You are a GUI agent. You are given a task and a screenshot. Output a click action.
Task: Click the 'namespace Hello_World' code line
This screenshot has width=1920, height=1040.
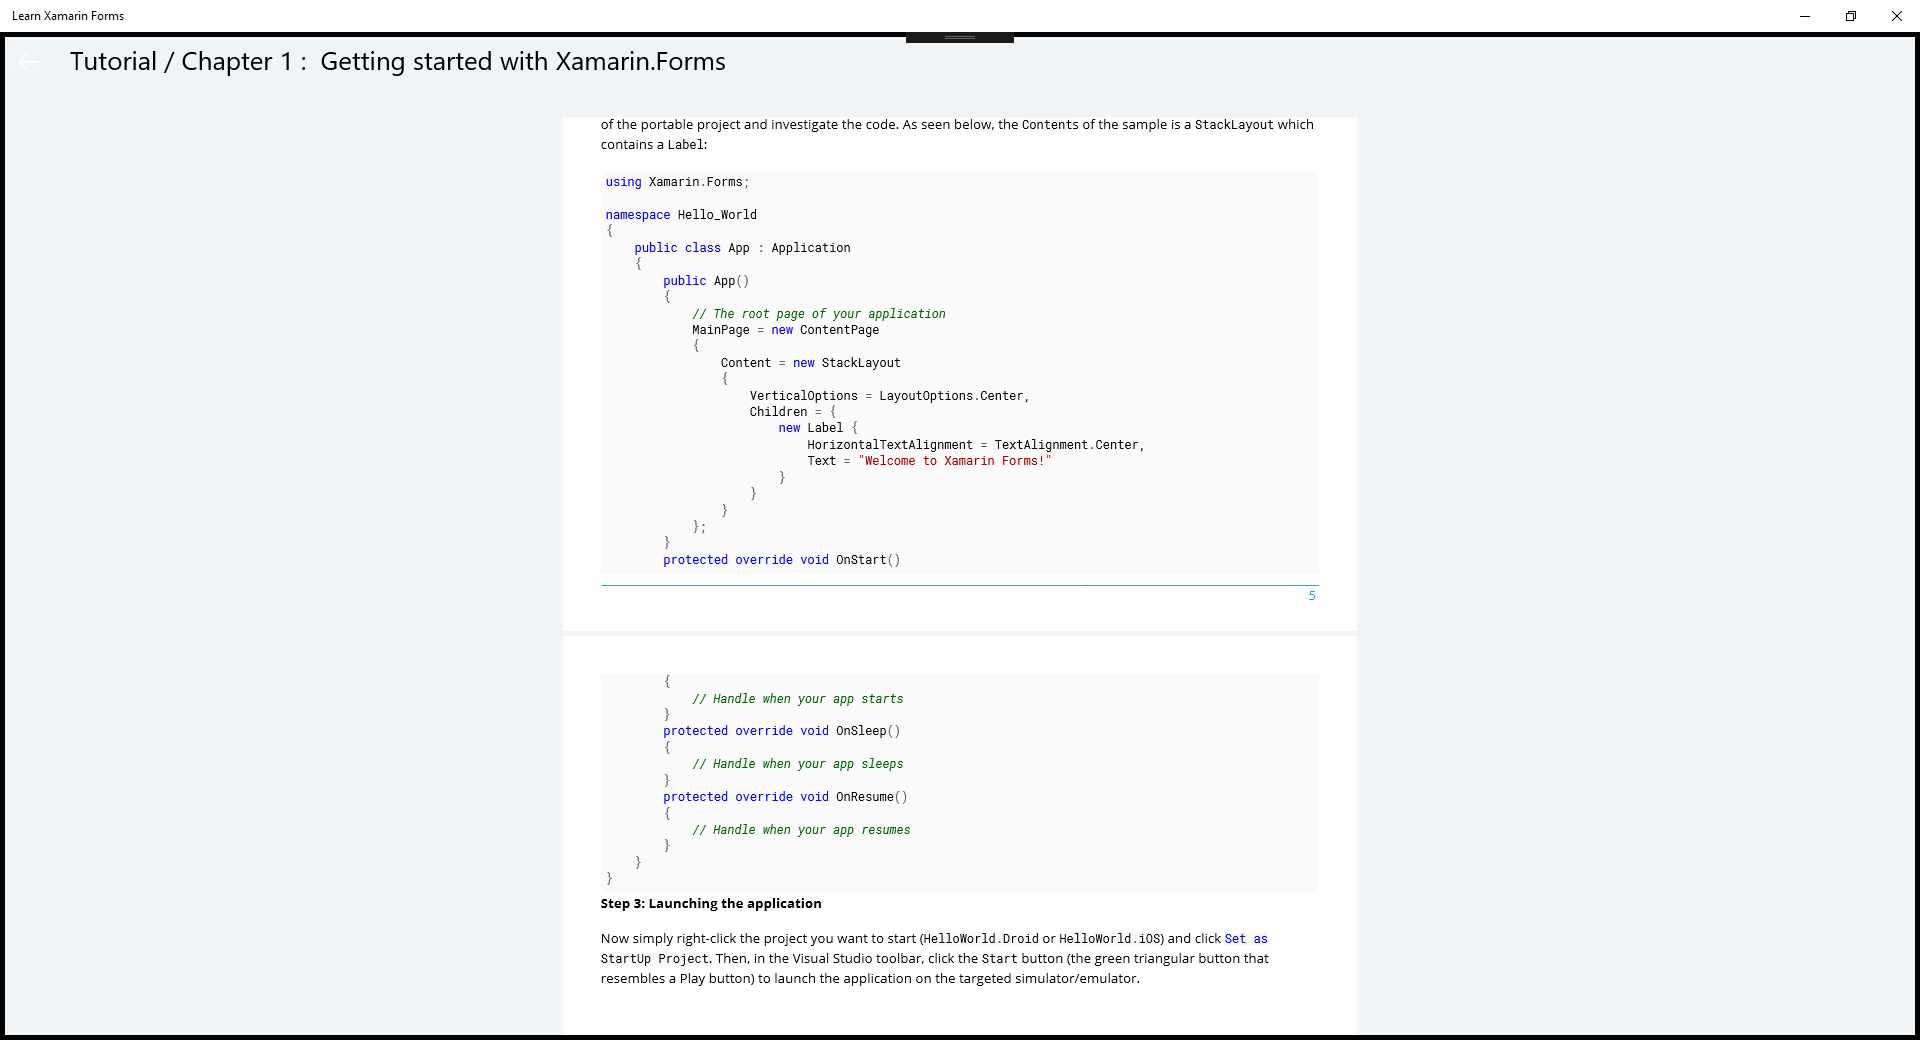click(x=681, y=215)
